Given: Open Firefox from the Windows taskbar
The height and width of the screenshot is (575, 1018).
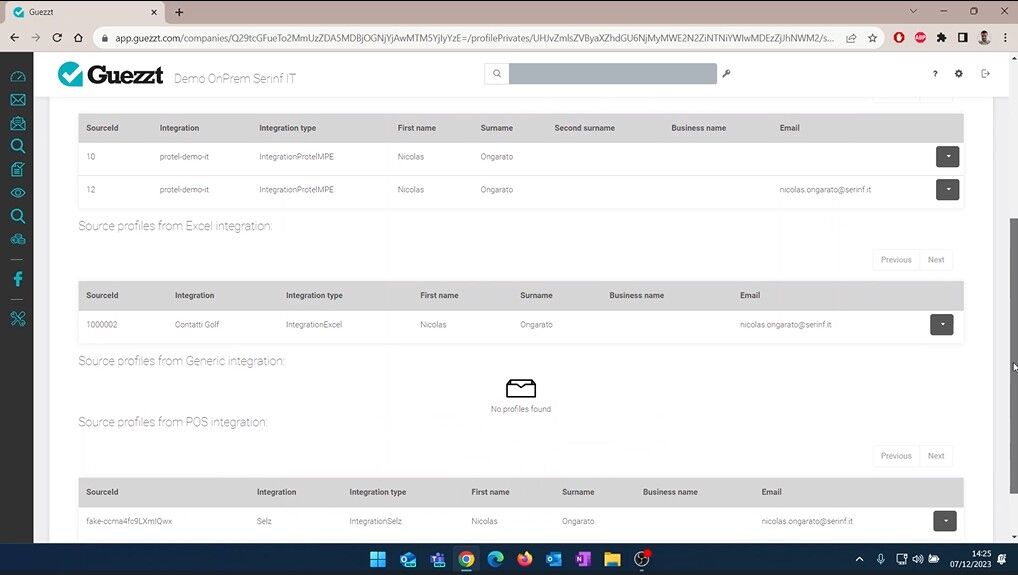Looking at the screenshot, I should click(525, 559).
